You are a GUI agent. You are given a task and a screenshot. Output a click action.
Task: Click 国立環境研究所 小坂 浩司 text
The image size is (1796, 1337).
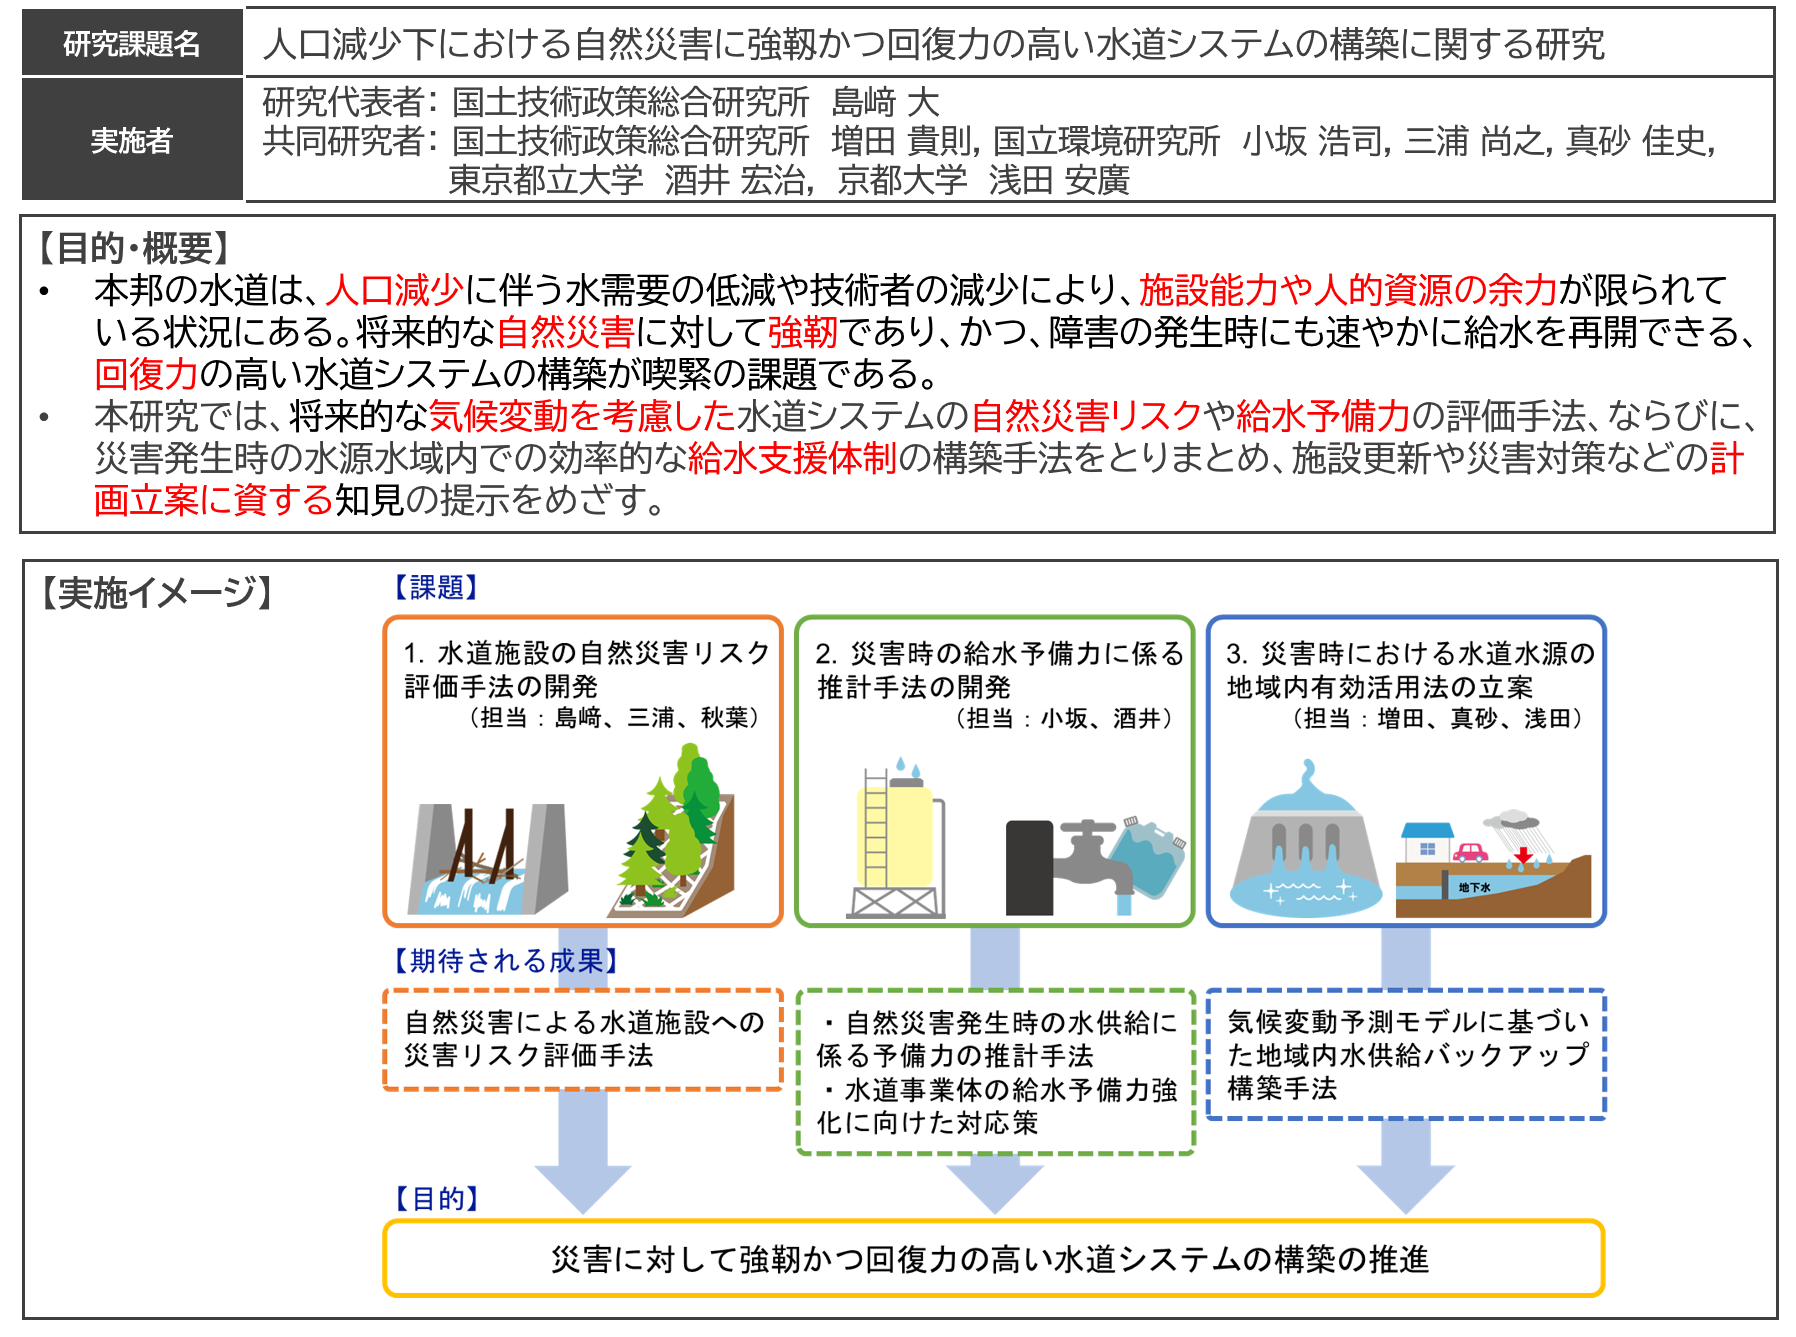(x=1187, y=141)
